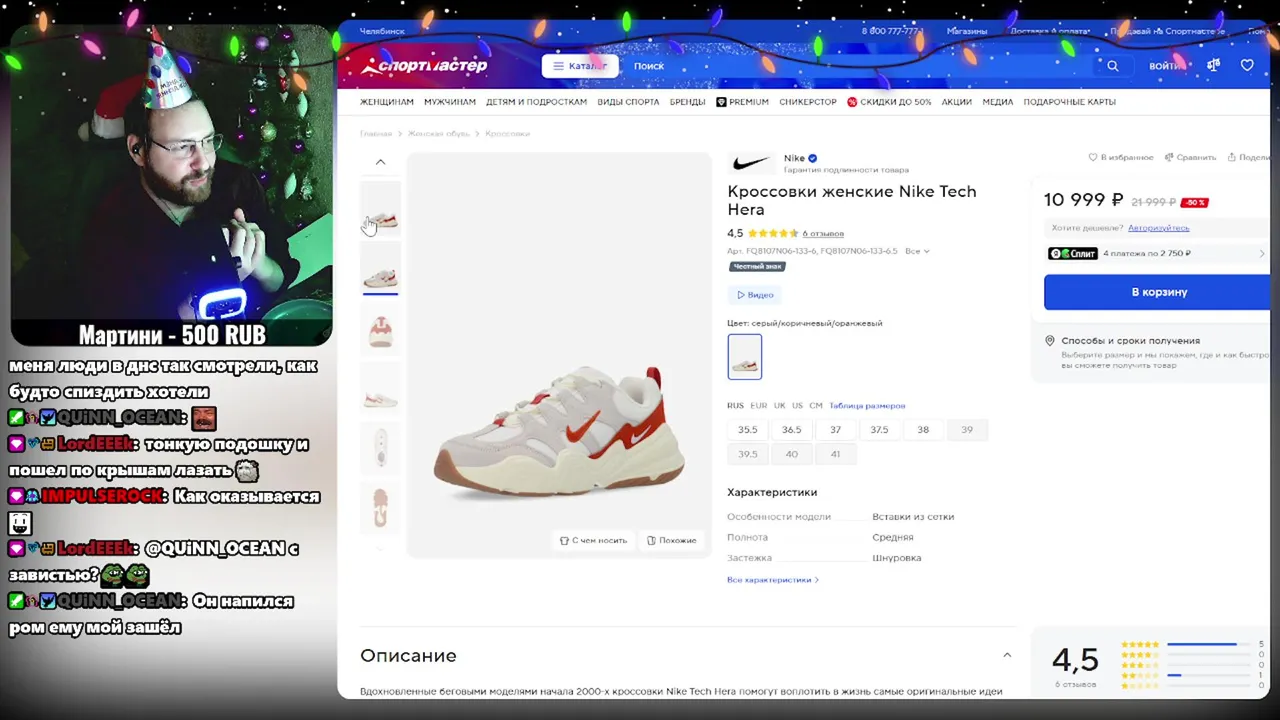Open Подарочные карты section

click(1070, 102)
